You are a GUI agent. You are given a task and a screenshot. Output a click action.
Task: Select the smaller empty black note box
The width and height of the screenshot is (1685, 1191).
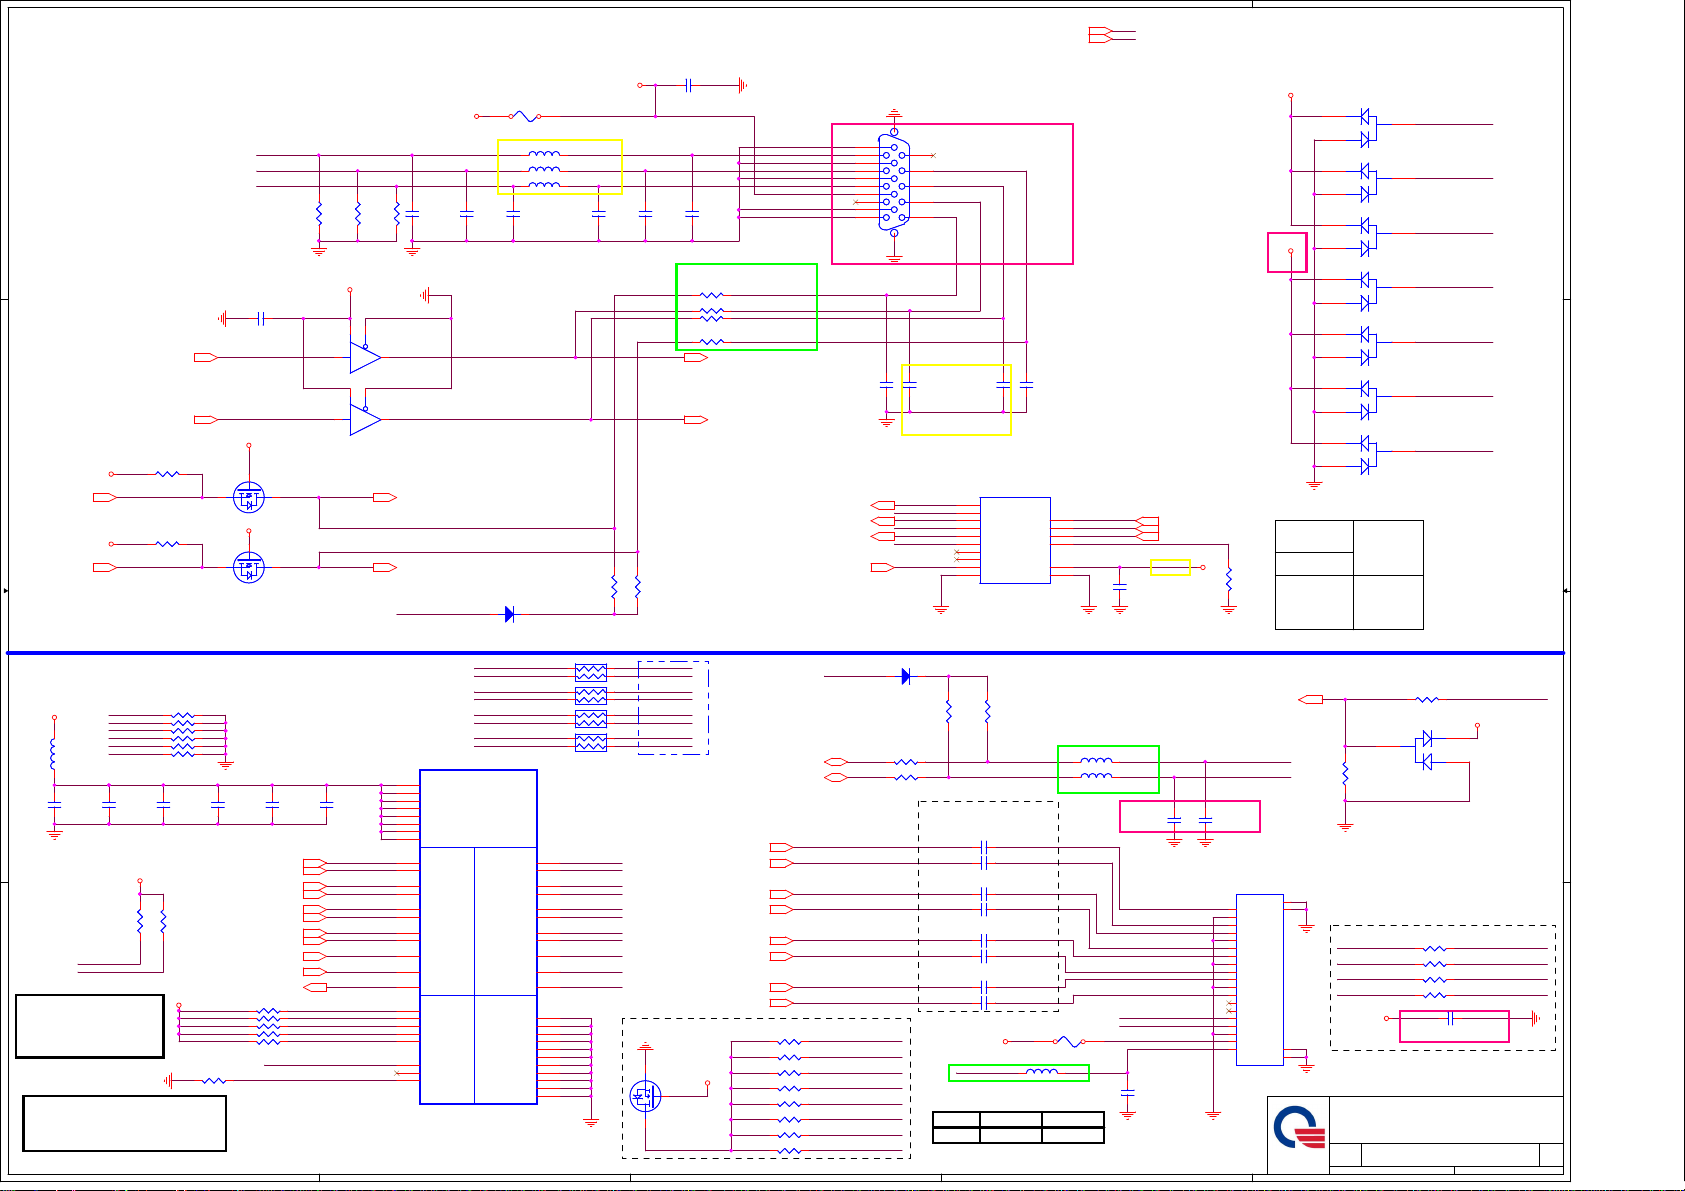tap(90, 1026)
